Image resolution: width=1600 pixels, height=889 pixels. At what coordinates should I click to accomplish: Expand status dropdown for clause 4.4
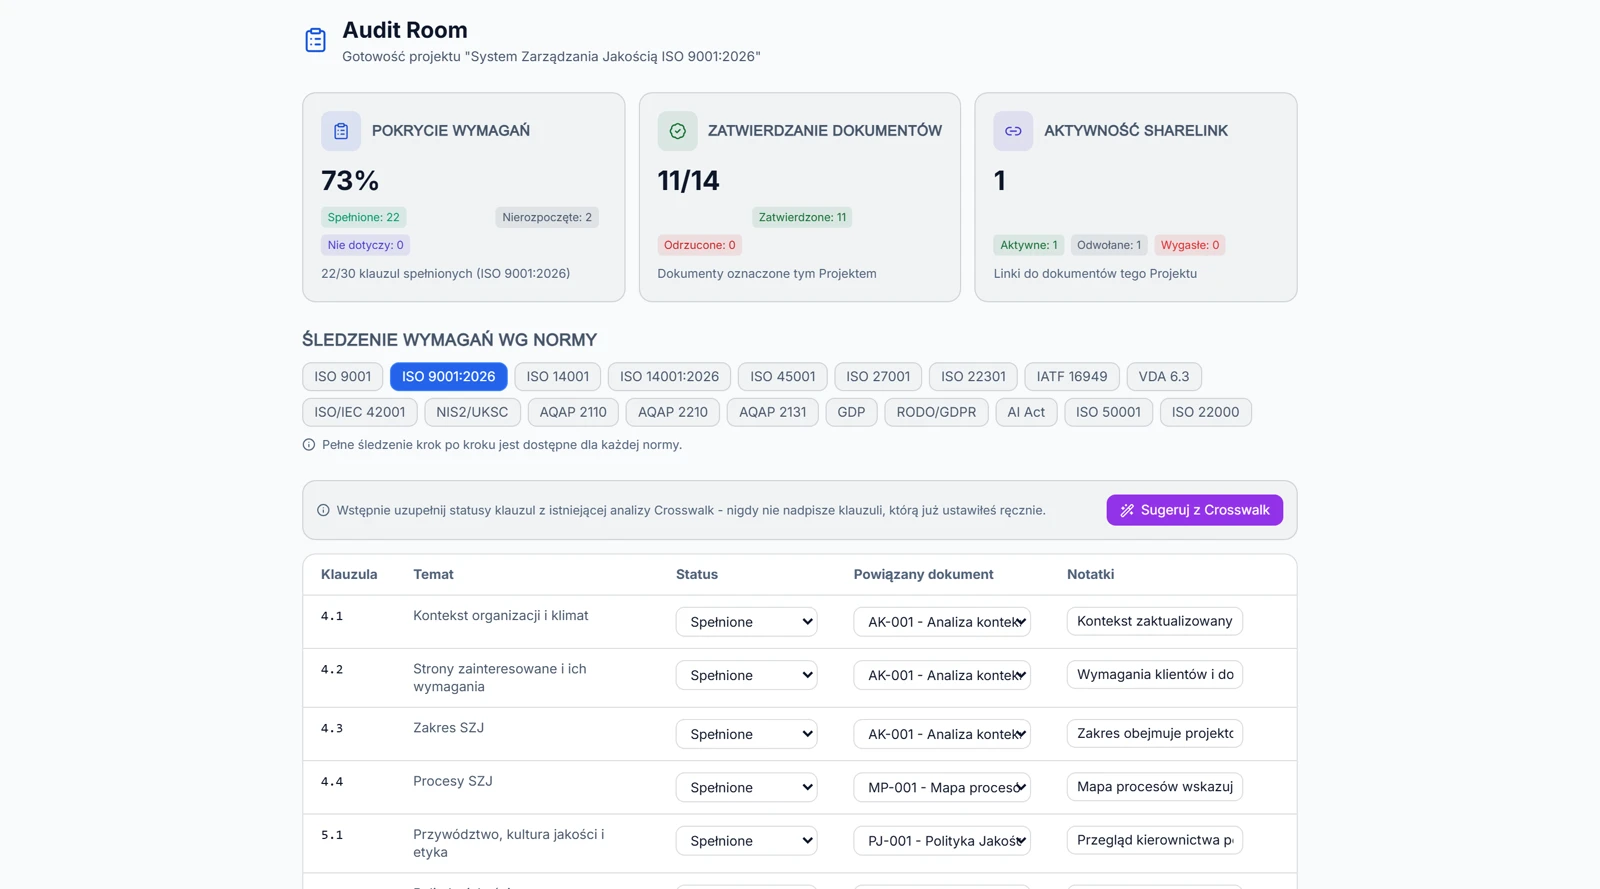(x=746, y=788)
